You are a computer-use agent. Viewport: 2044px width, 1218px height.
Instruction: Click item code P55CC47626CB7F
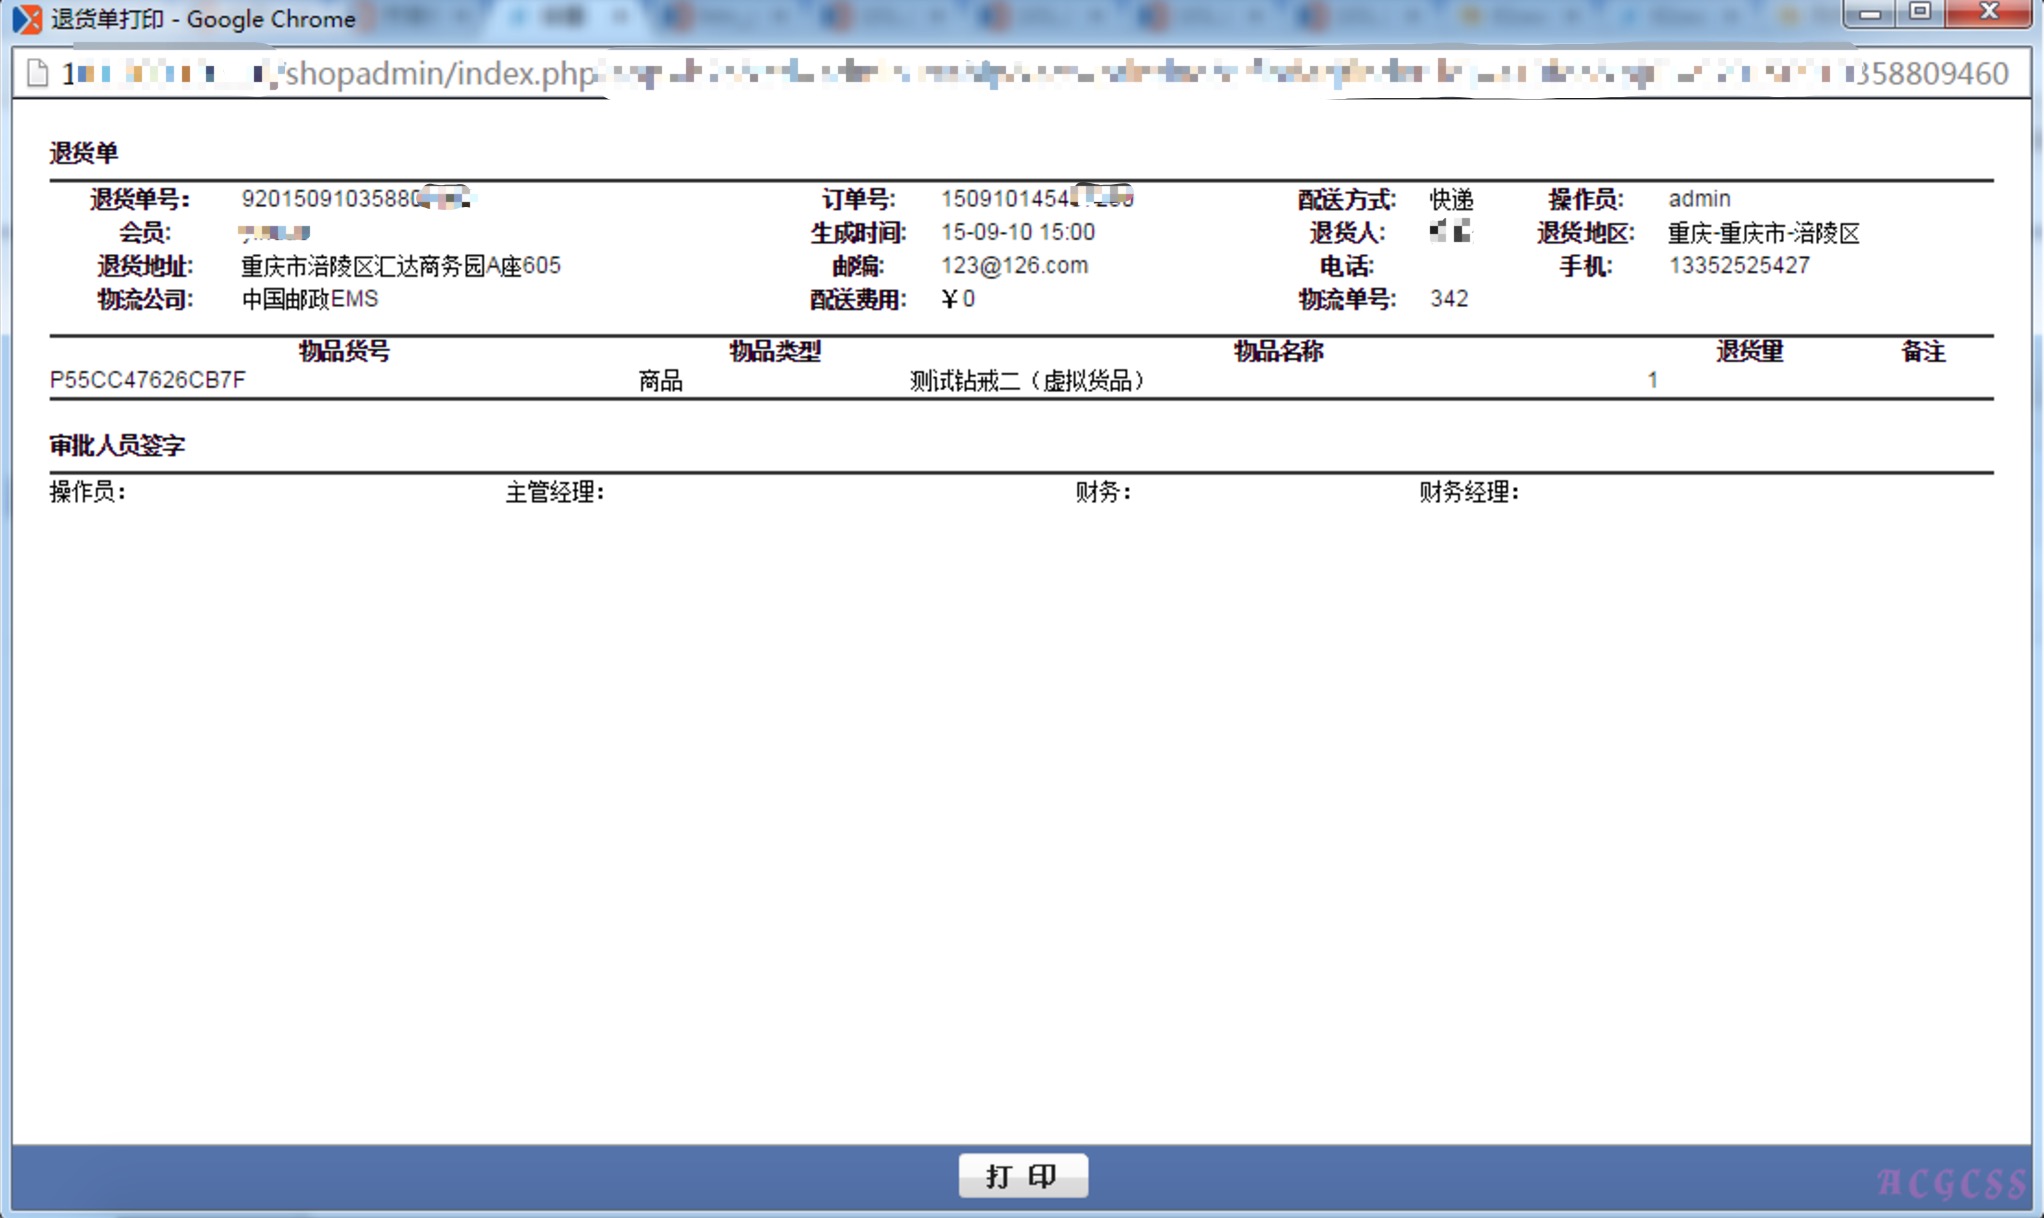pos(148,380)
